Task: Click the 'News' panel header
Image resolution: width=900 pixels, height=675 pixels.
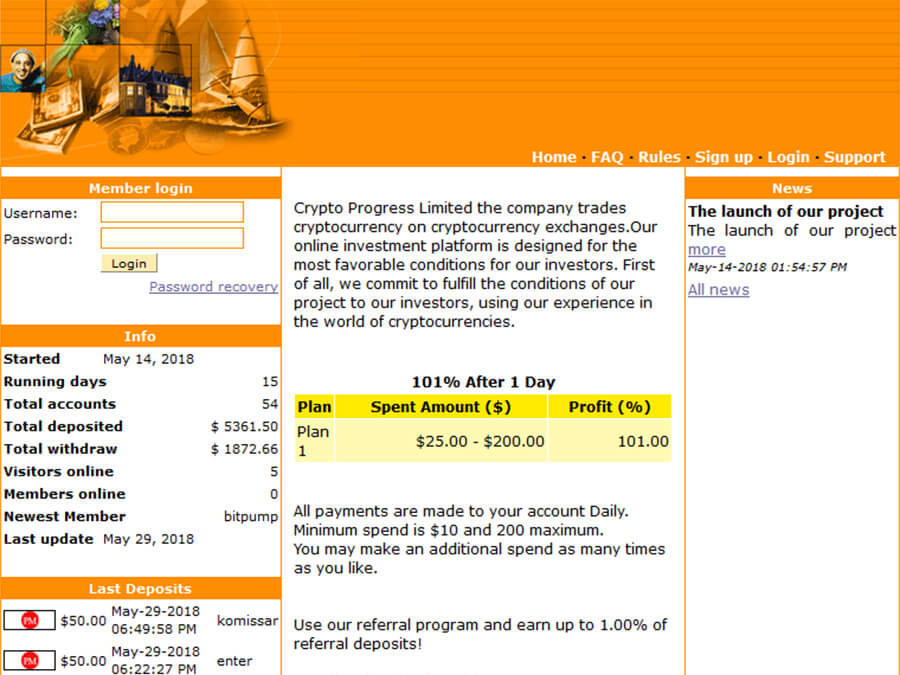Action: click(792, 188)
